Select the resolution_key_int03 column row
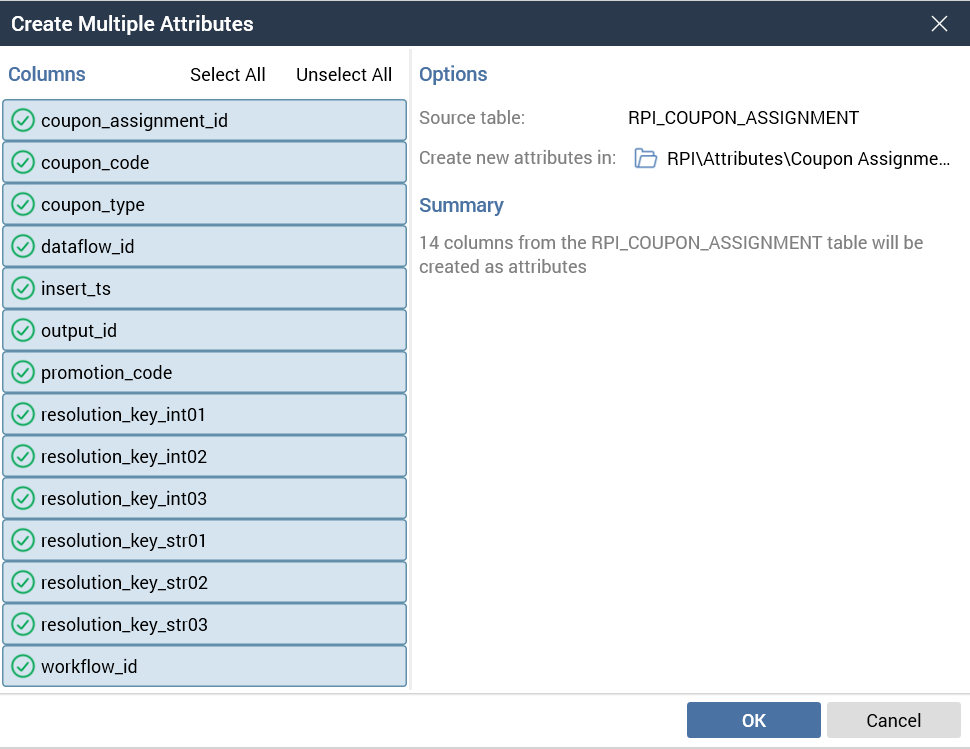Screen dimensions: 970x749 point(204,499)
